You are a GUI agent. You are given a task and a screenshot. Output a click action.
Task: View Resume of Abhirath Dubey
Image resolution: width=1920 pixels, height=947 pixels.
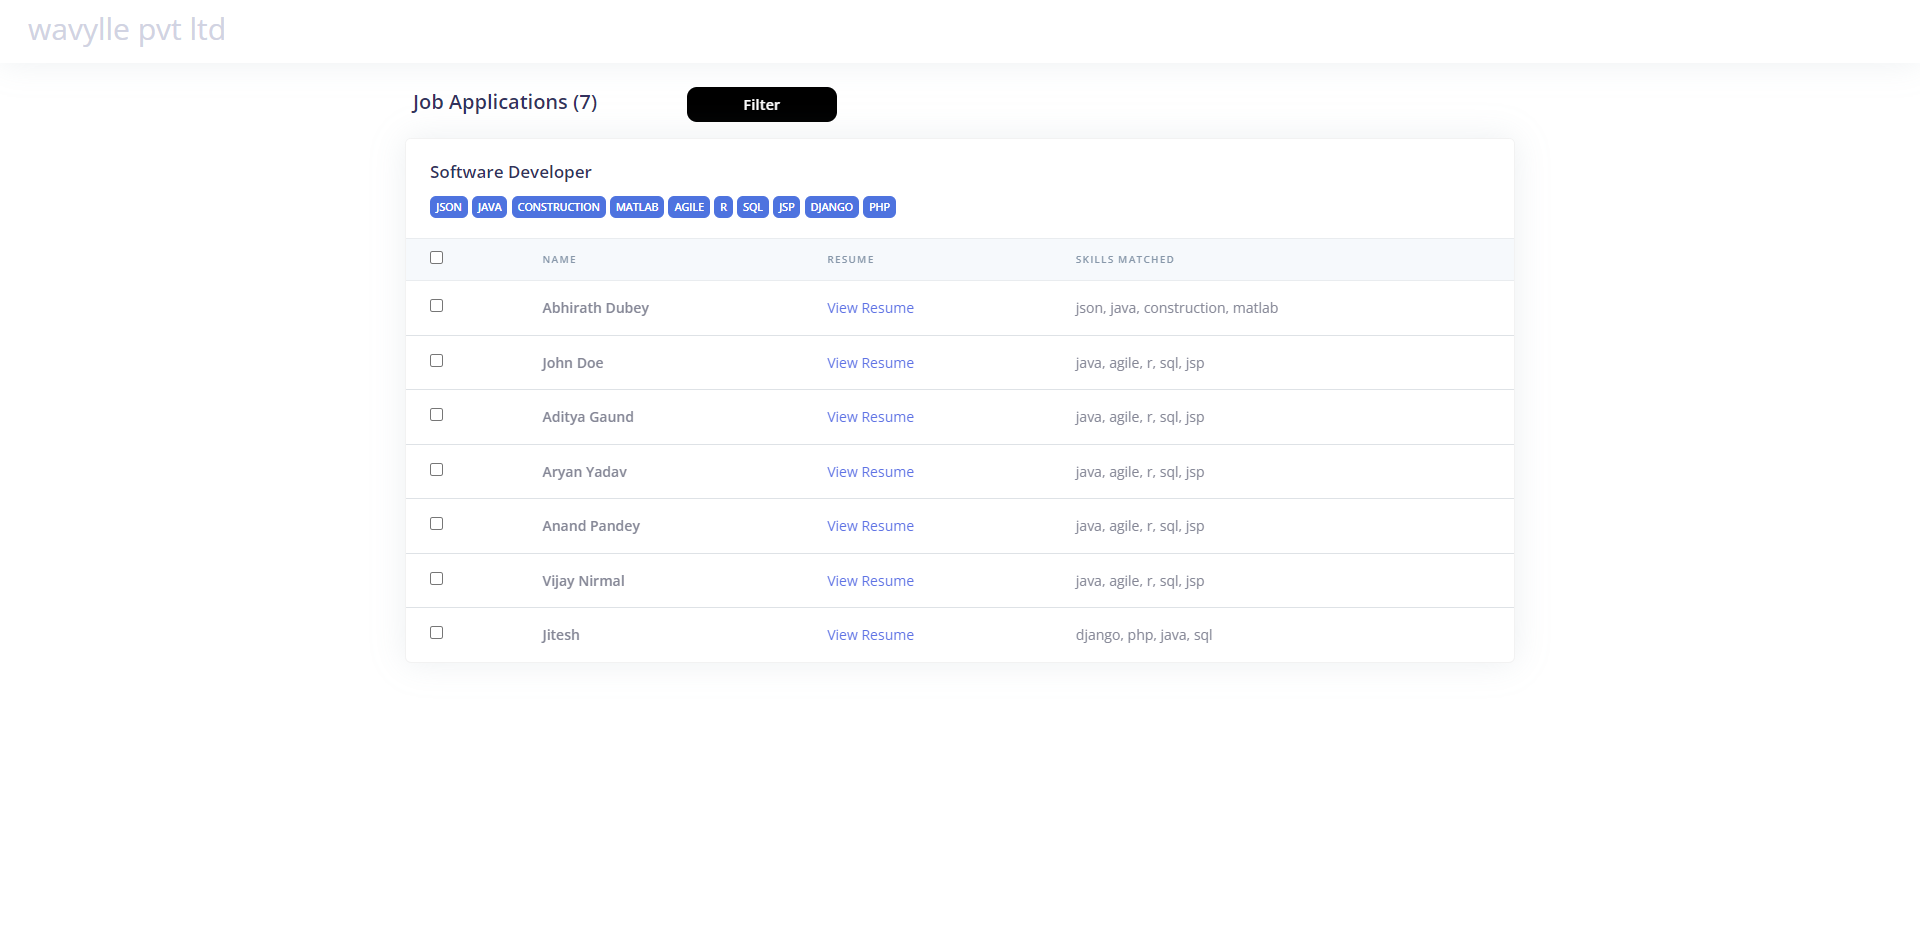(870, 308)
